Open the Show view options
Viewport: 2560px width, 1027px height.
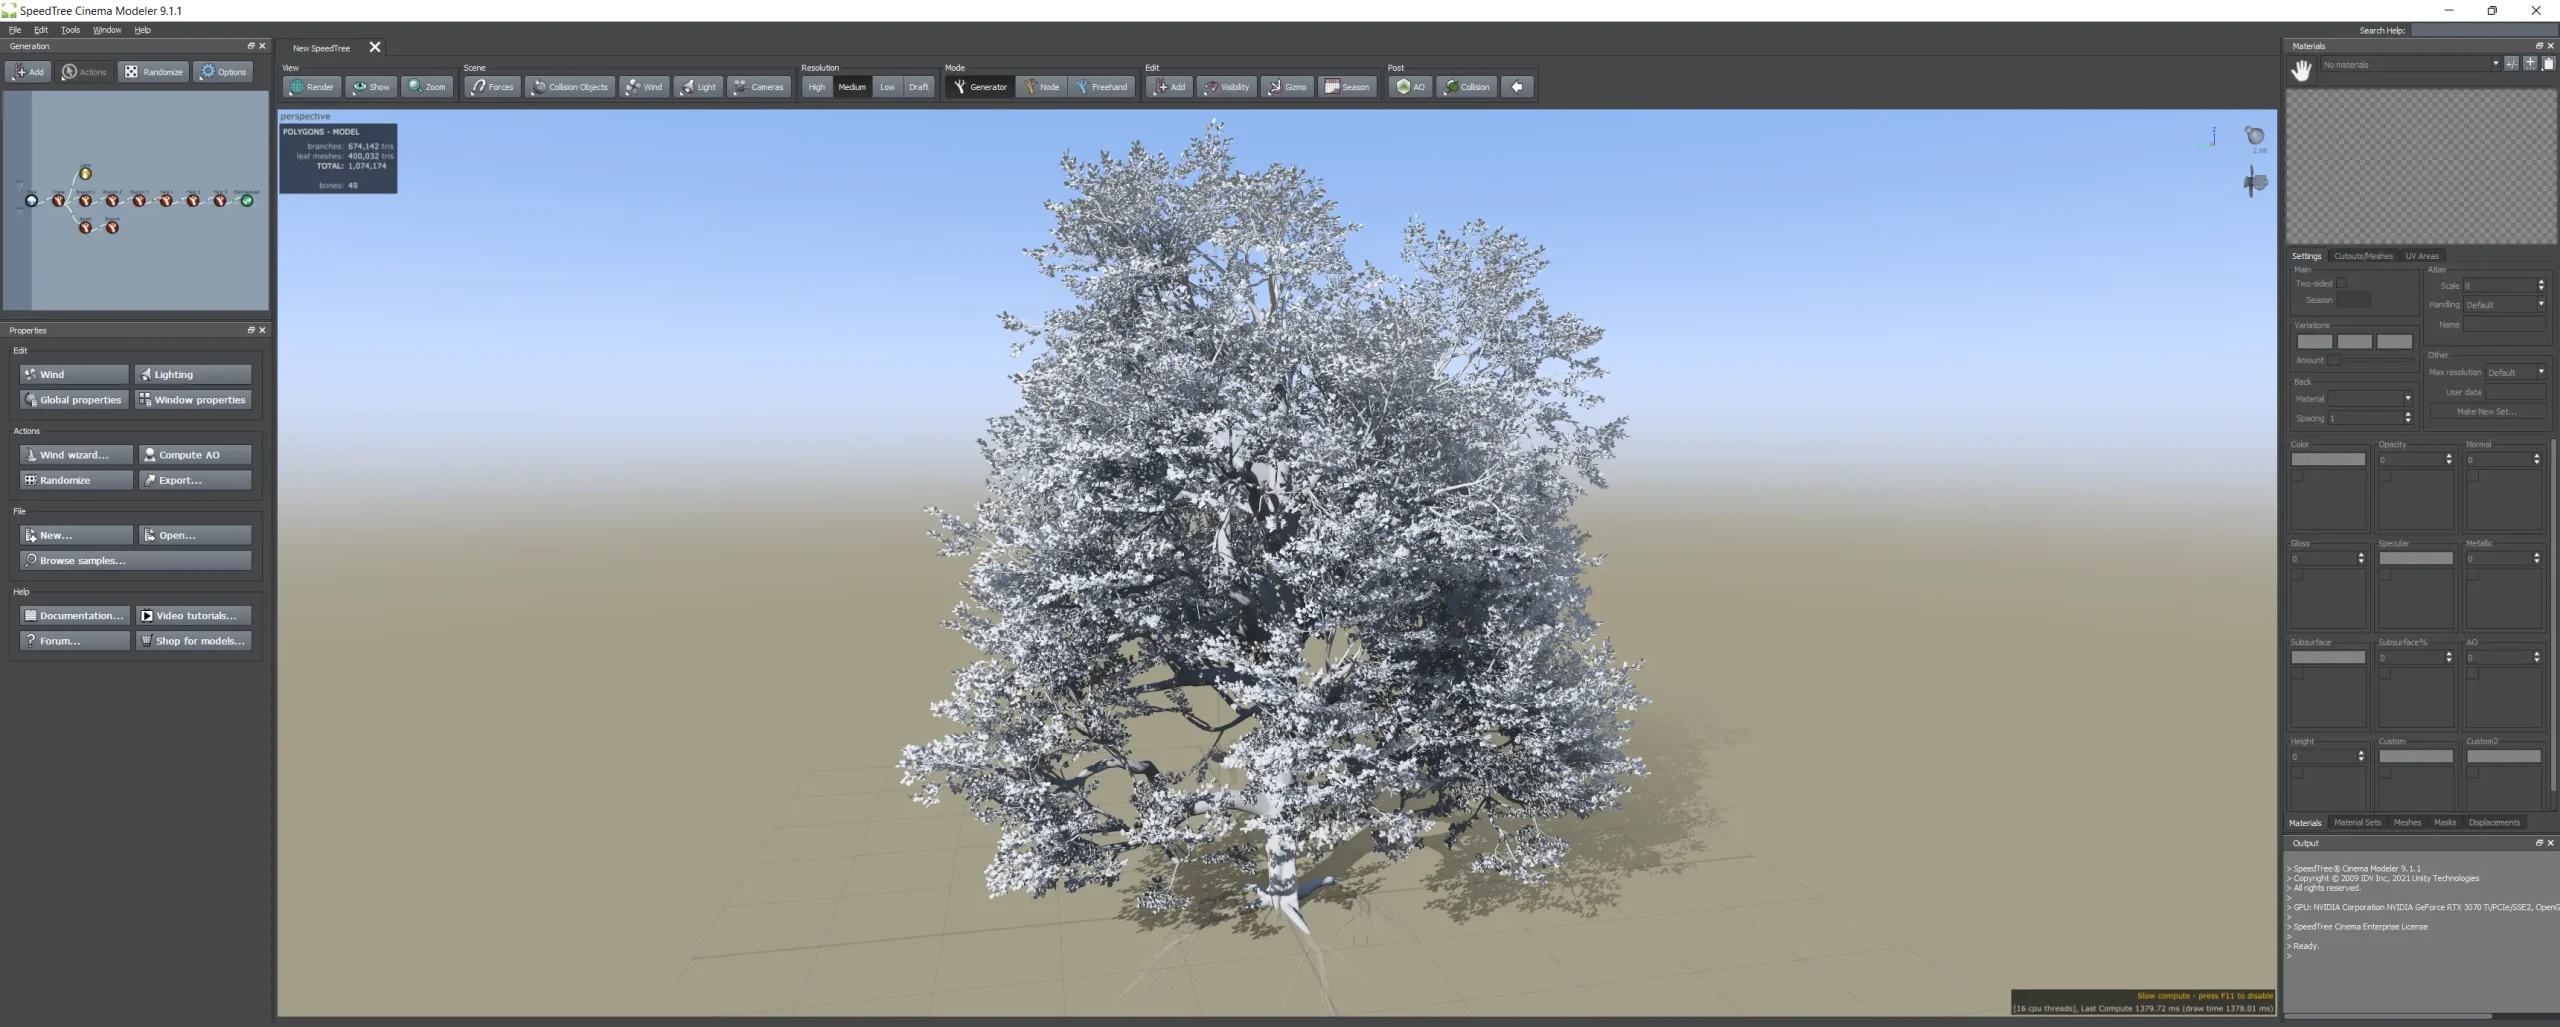pyautogui.click(x=371, y=87)
